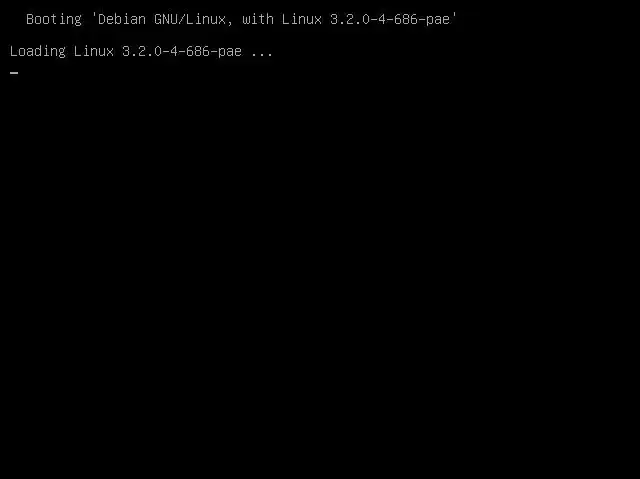Click the comma after GNU/Linux
Viewport: 640px width, 479px height.
pyautogui.click(x=230, y=23)
